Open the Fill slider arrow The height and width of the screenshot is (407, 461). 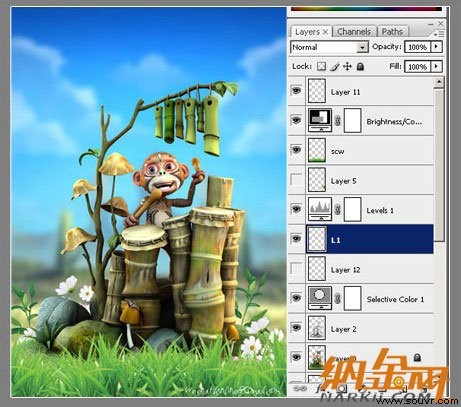pyautogui.click(x=437, y=66)
